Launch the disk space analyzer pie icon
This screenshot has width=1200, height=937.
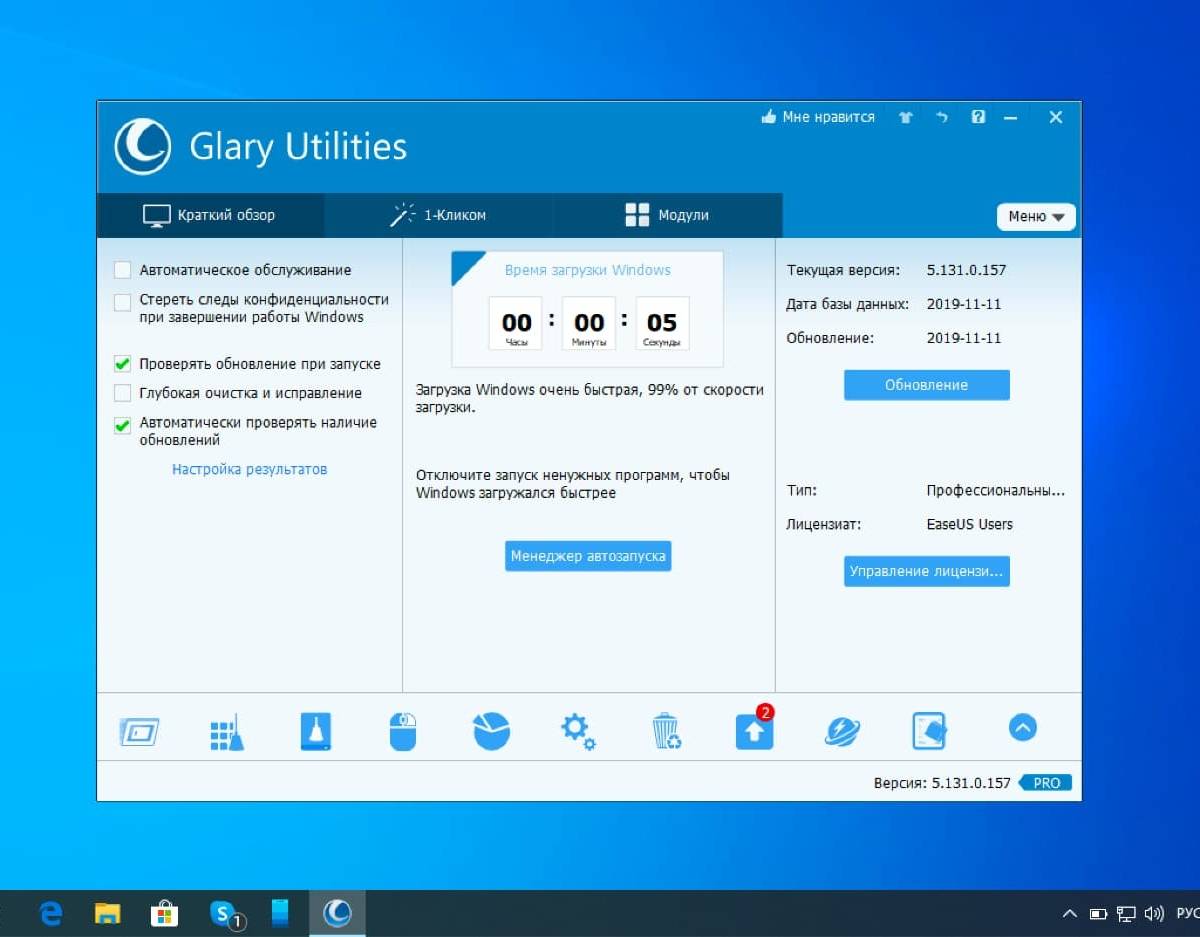click(x=491, y=731)
